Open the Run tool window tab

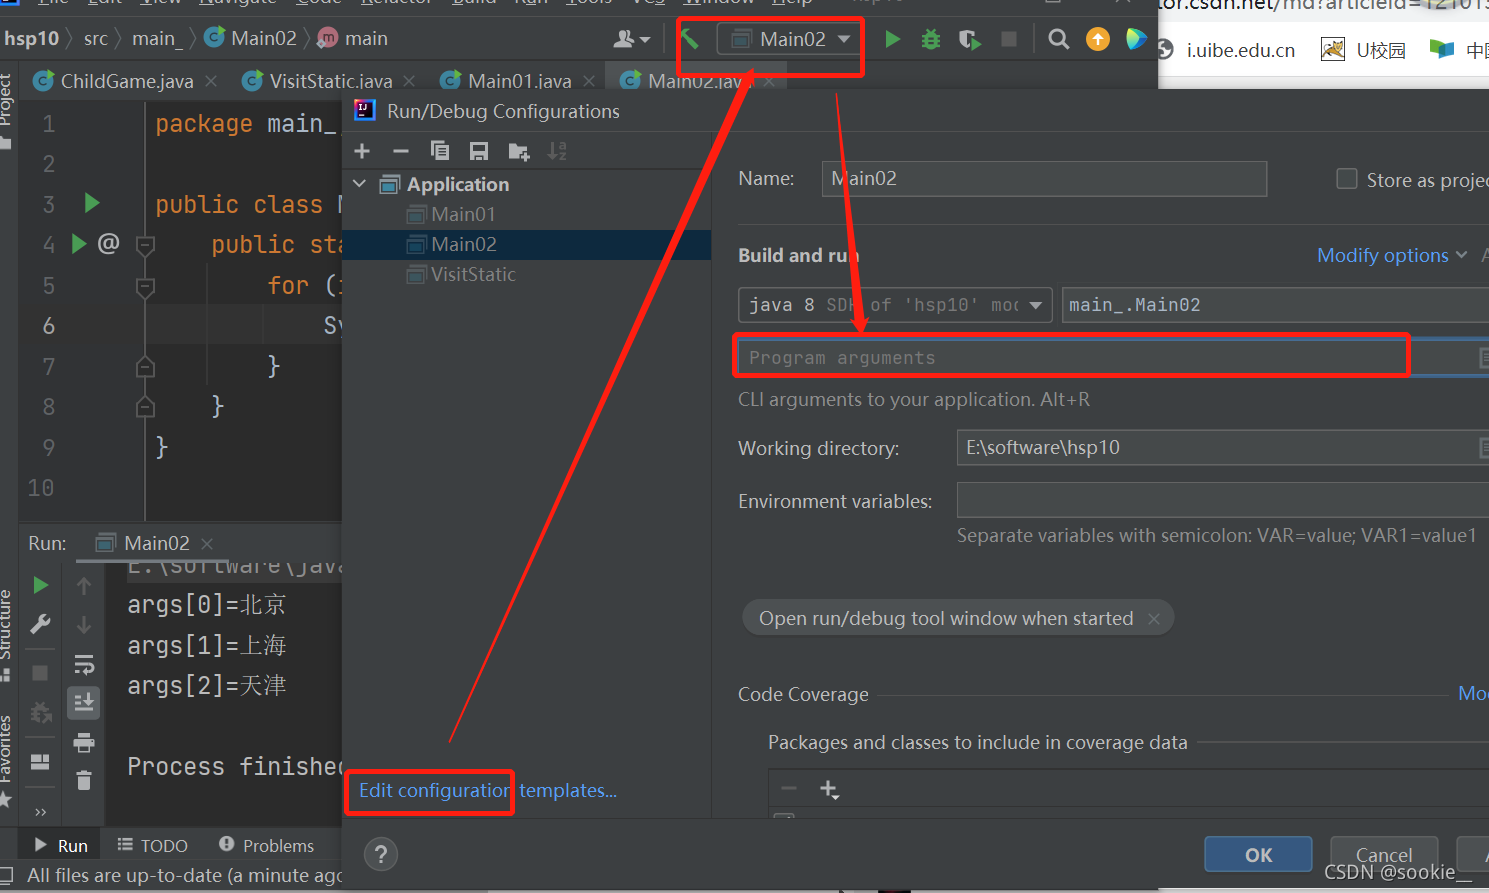[x=62, y=845]
